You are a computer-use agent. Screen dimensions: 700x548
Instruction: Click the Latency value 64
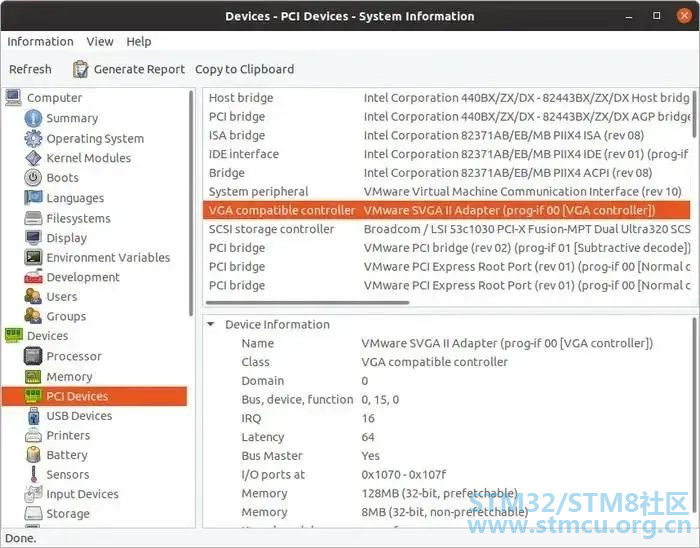(368, 437)
